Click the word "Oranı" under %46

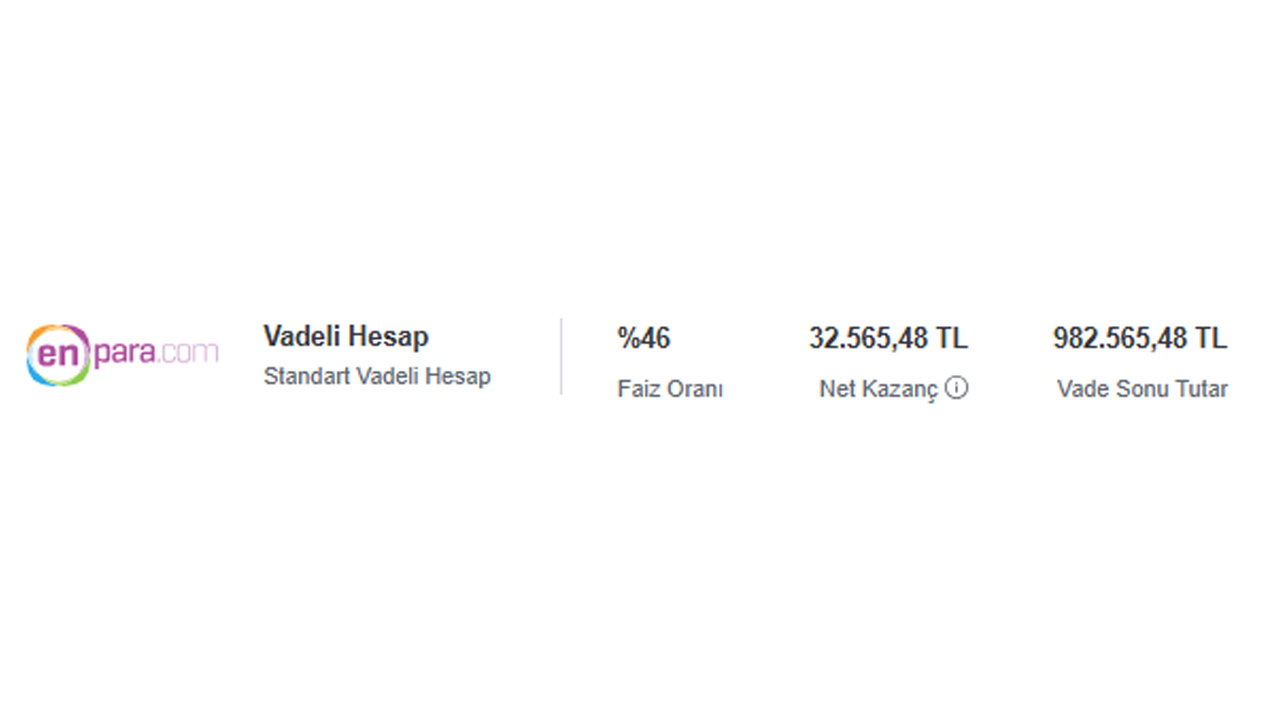click(x=695, y=389)
